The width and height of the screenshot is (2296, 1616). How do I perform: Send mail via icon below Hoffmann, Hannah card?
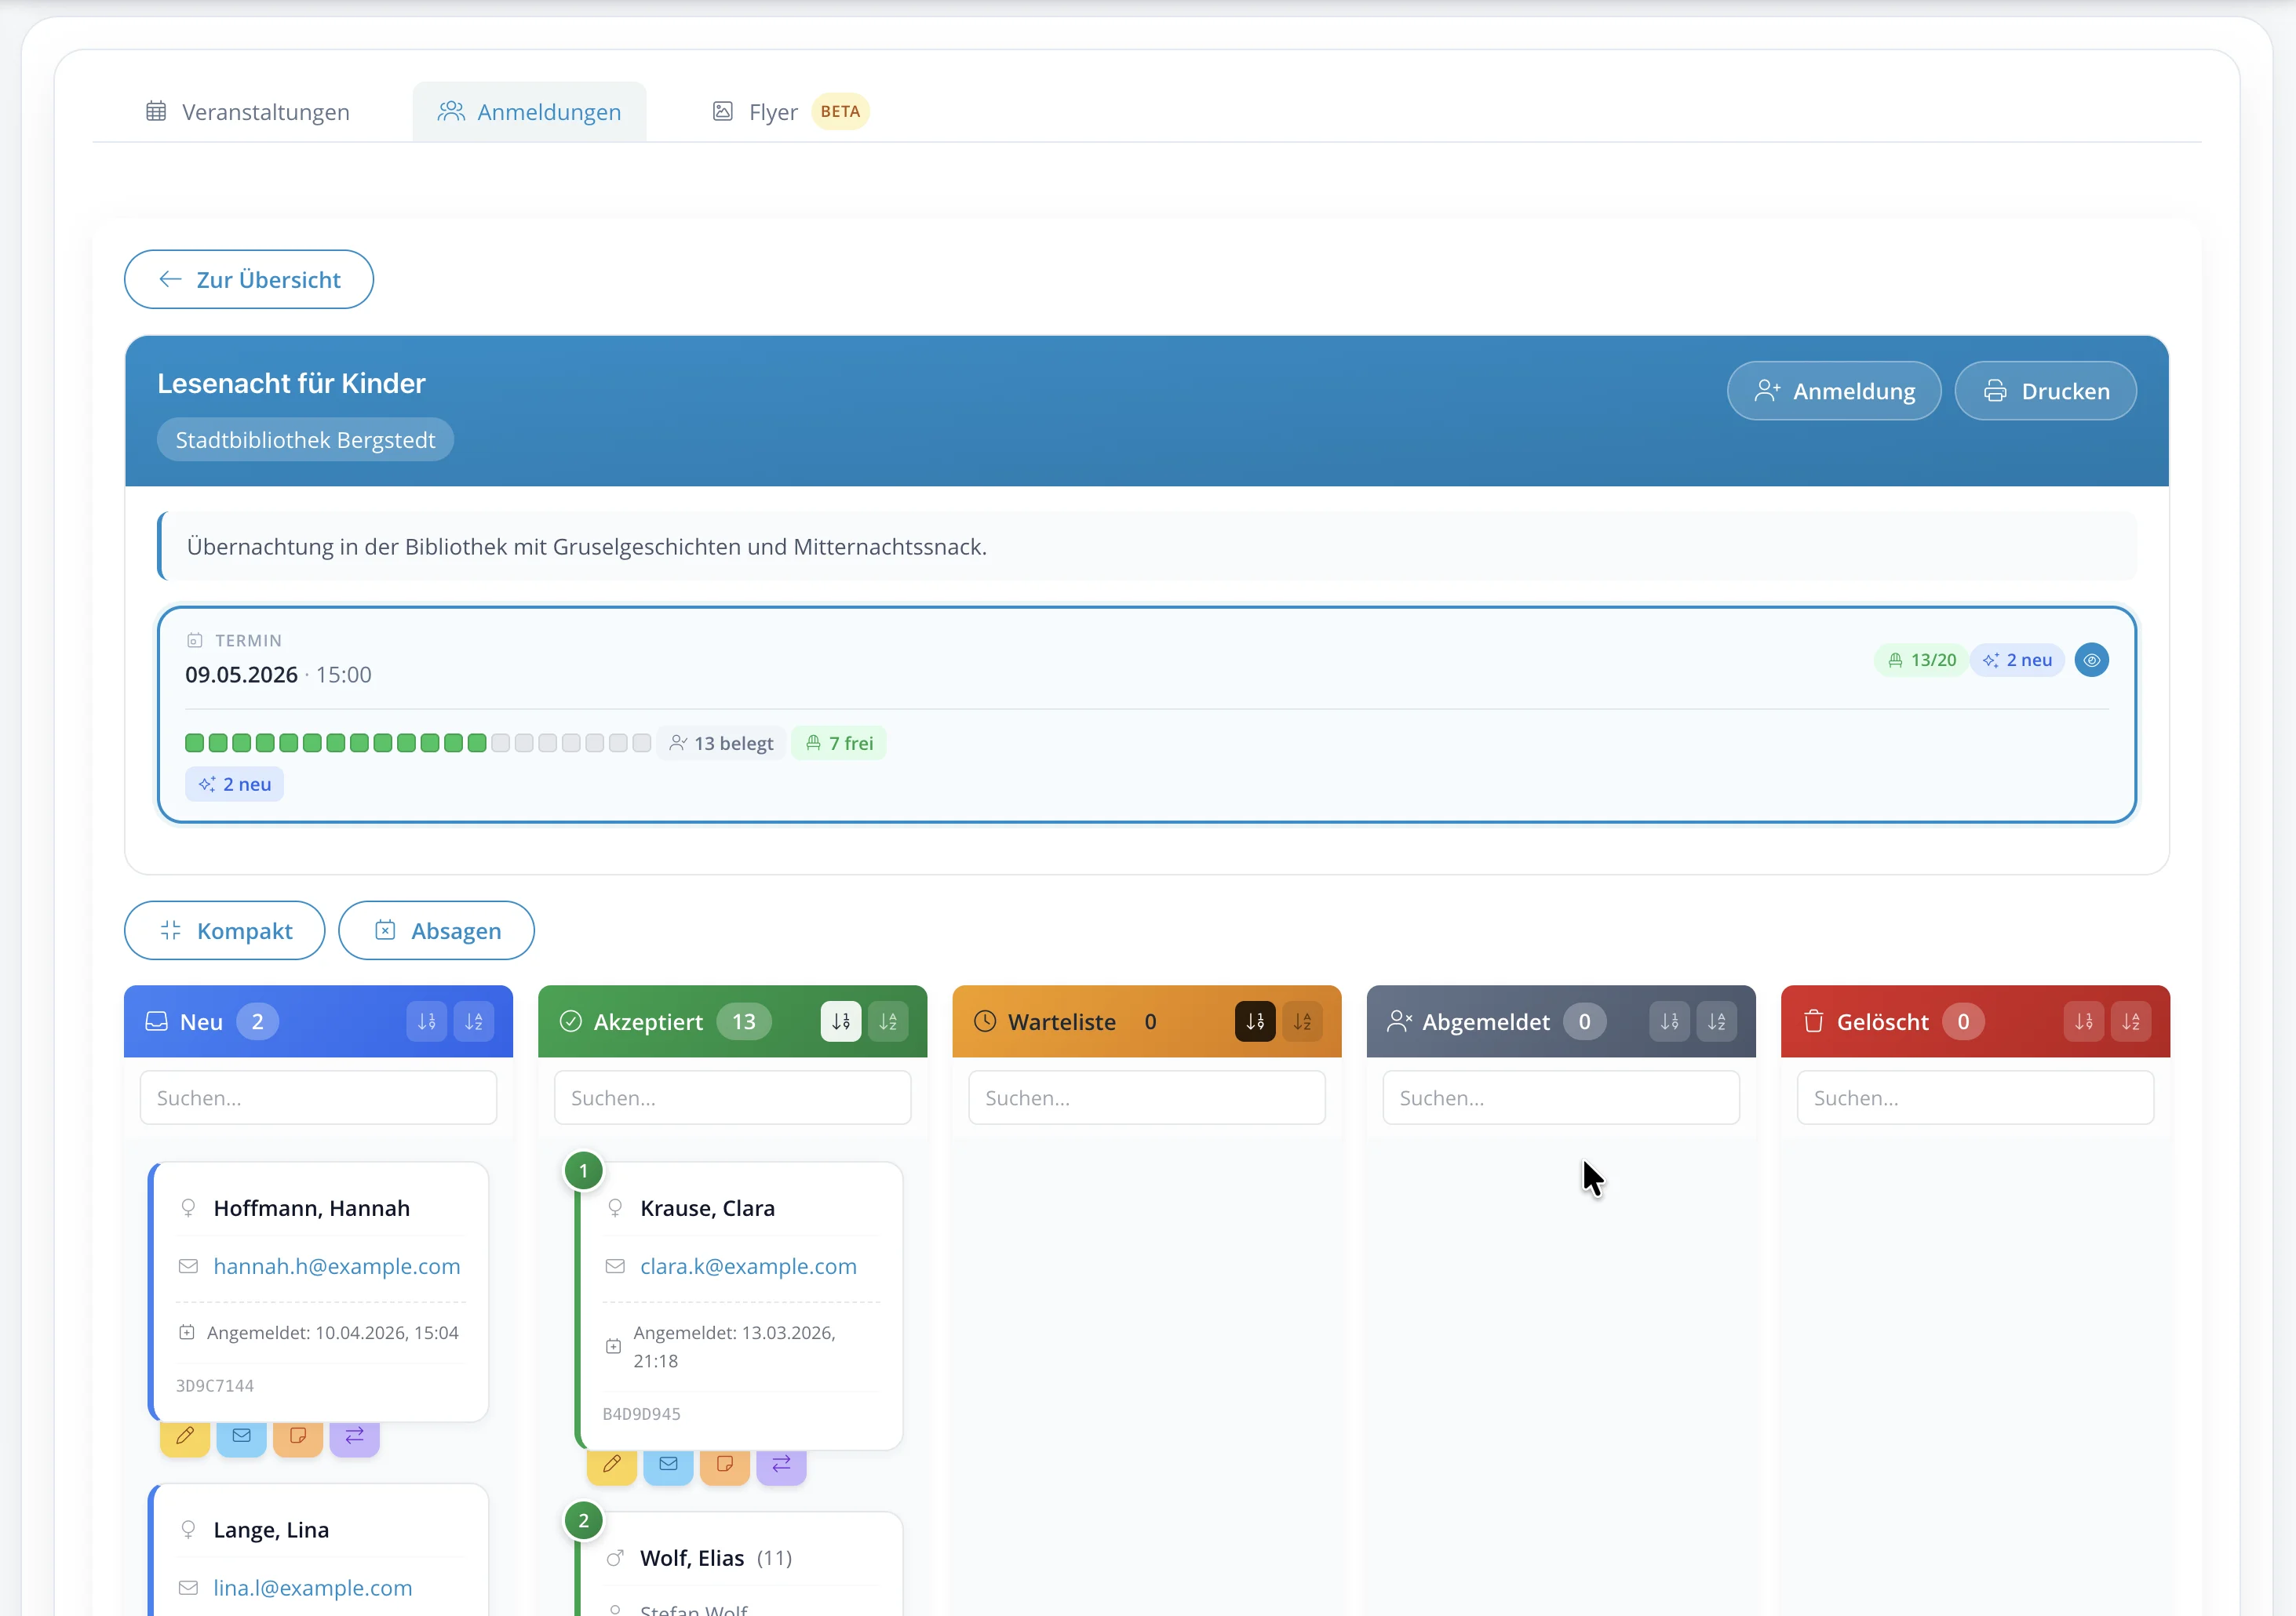241,1437
